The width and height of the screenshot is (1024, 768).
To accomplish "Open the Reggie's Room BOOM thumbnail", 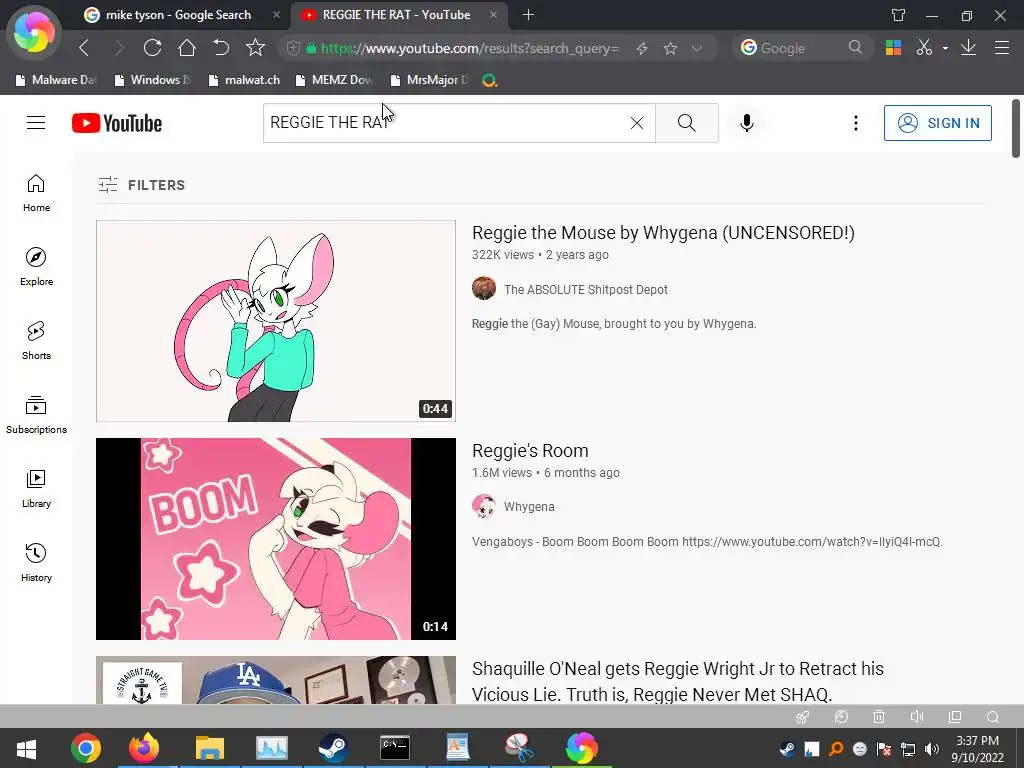I will pyautogui.click(x=276, y=539).
